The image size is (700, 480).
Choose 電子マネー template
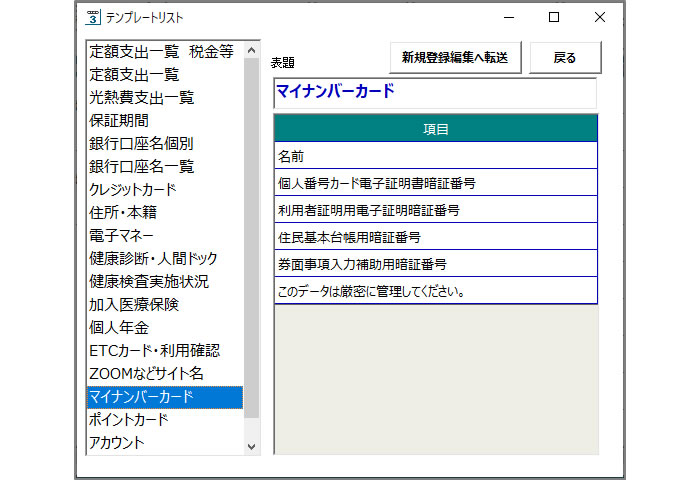click(165, 236)
